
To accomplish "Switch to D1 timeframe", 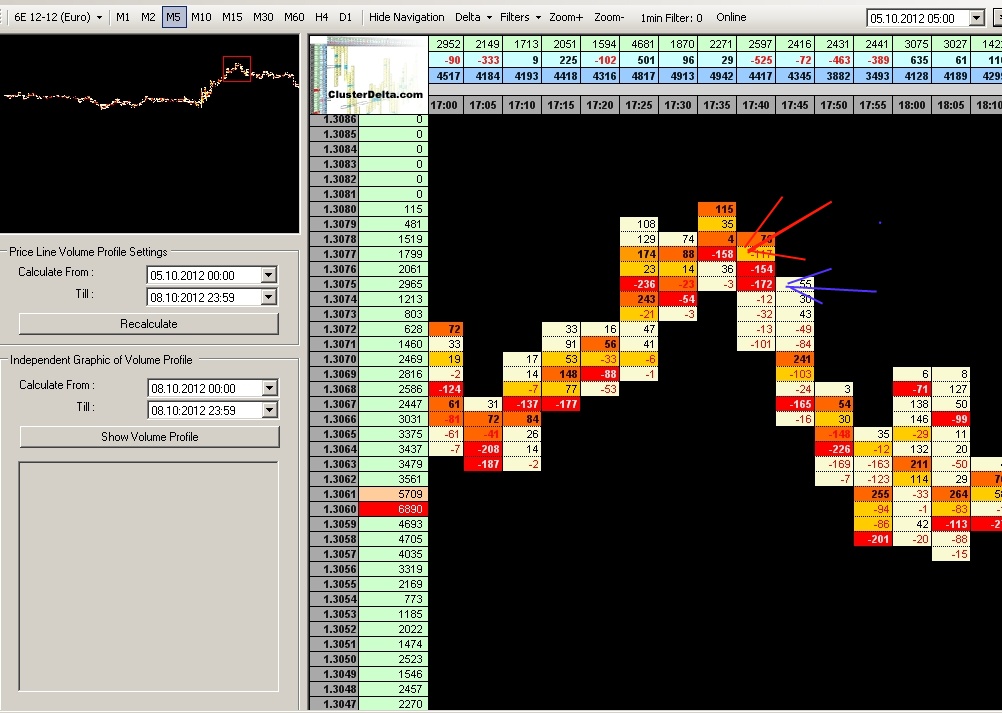I will (x=346, y=17).
